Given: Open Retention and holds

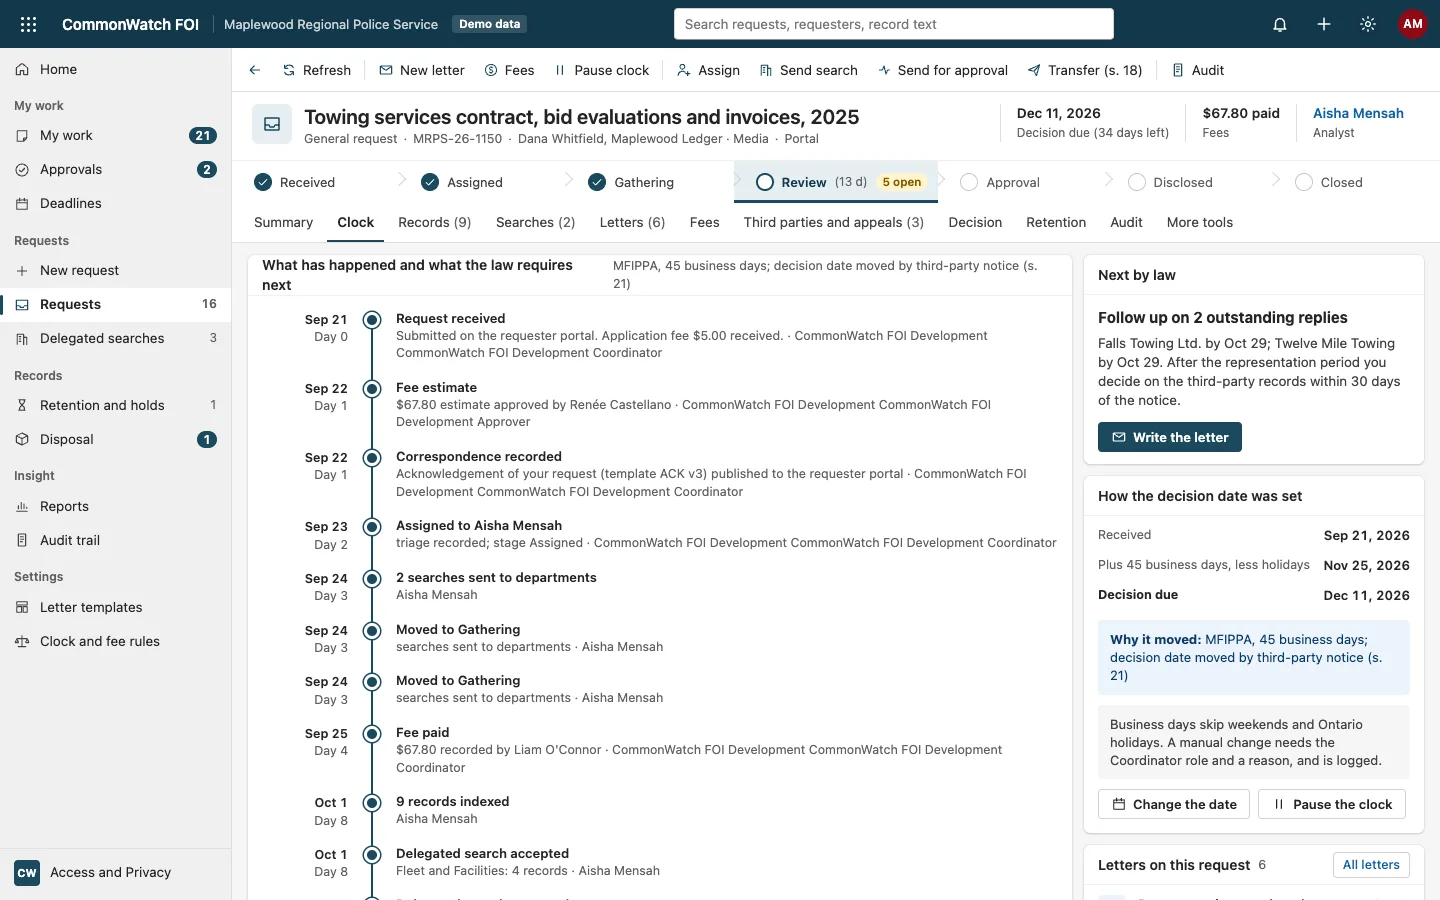Looking at the screenshot, I should click(116, 405).
